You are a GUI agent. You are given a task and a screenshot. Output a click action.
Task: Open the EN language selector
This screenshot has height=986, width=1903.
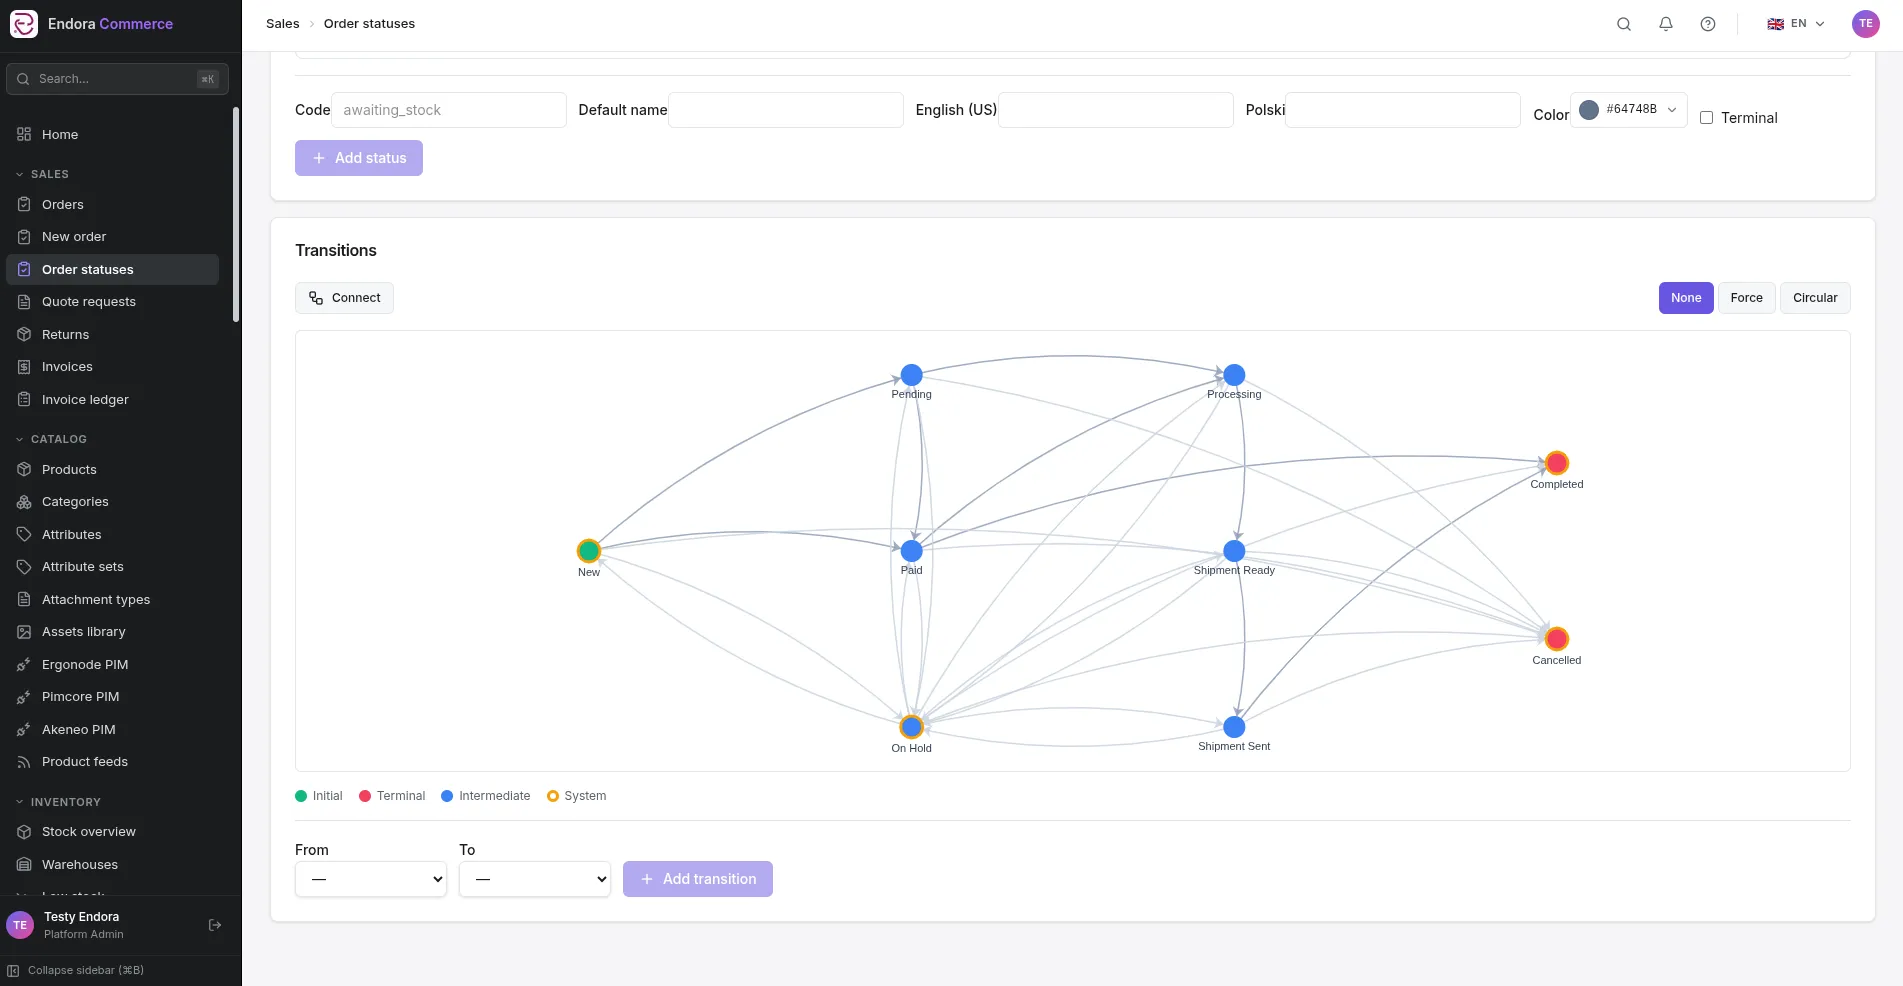tap(1796, 24)
